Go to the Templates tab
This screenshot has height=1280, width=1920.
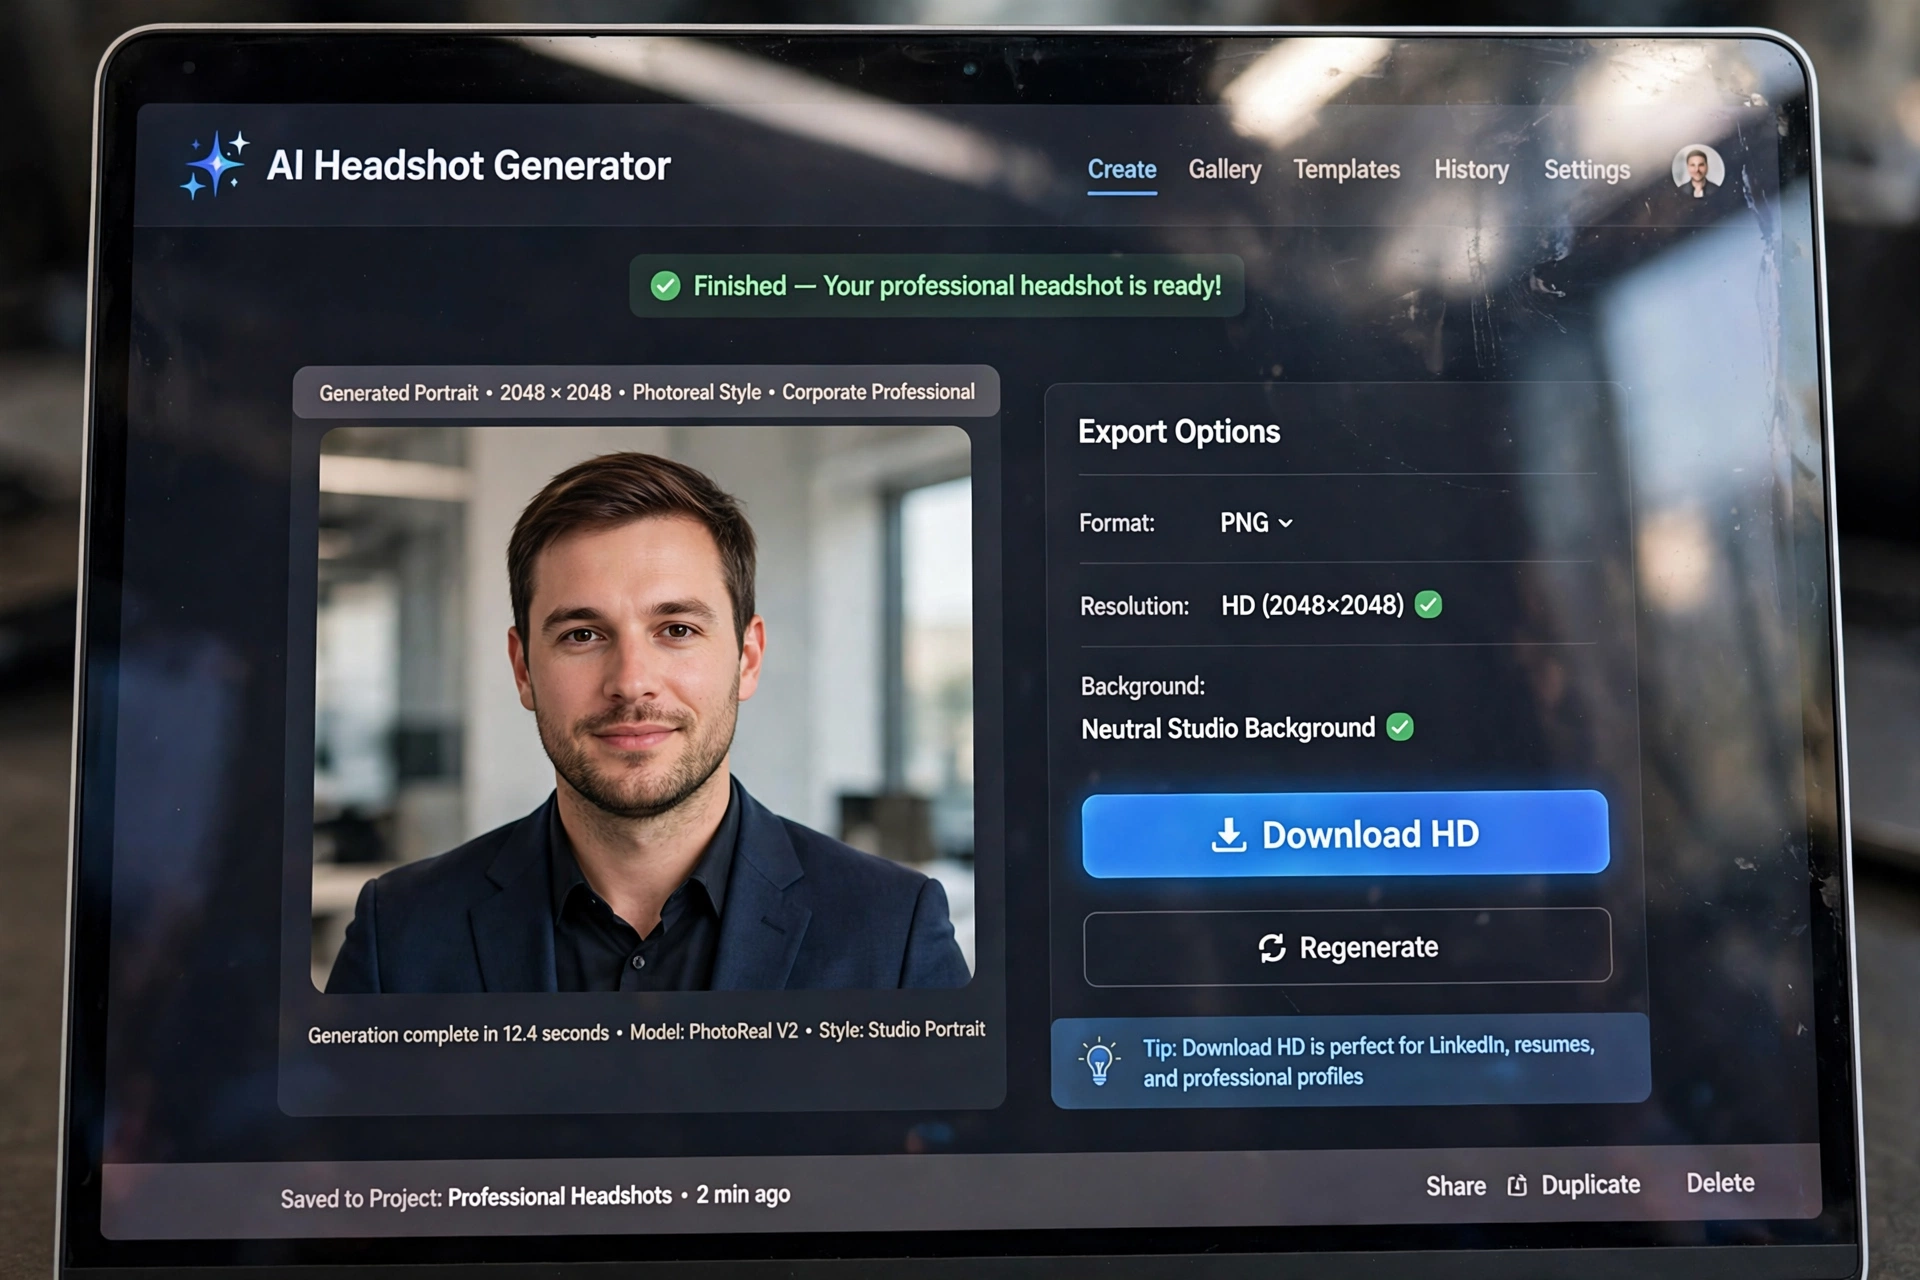click(x=1346, y=169)
